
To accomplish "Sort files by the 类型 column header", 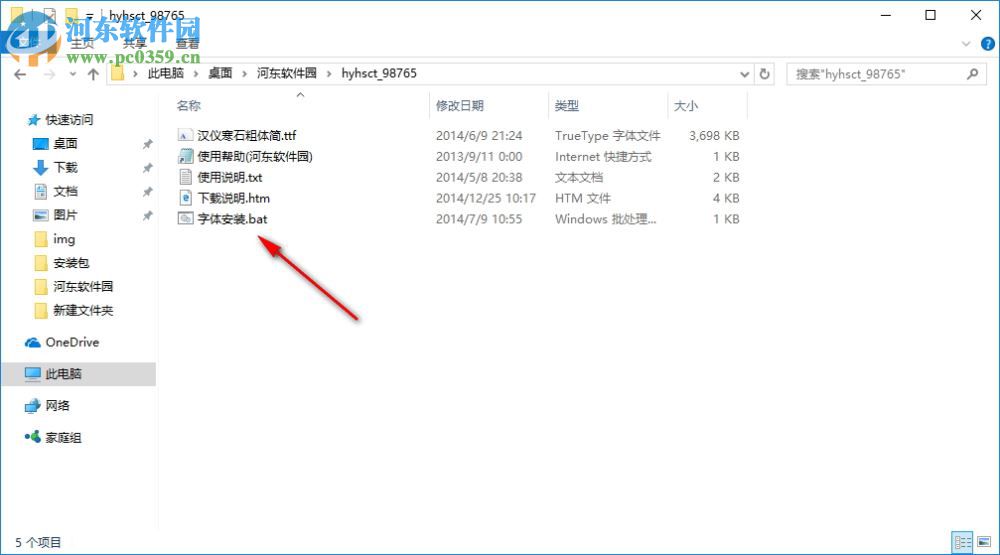I will [x=567, y=106].
